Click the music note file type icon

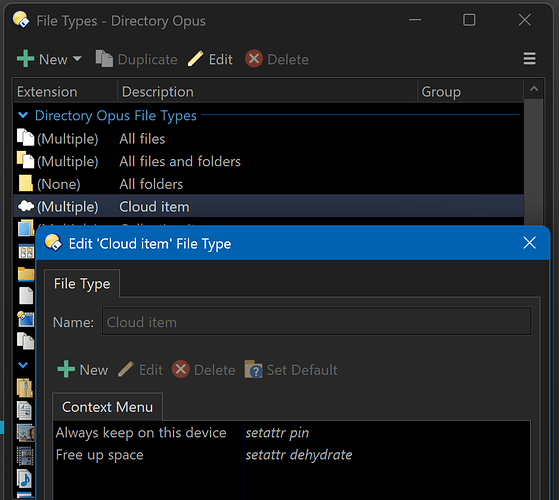tap(25, 479)
